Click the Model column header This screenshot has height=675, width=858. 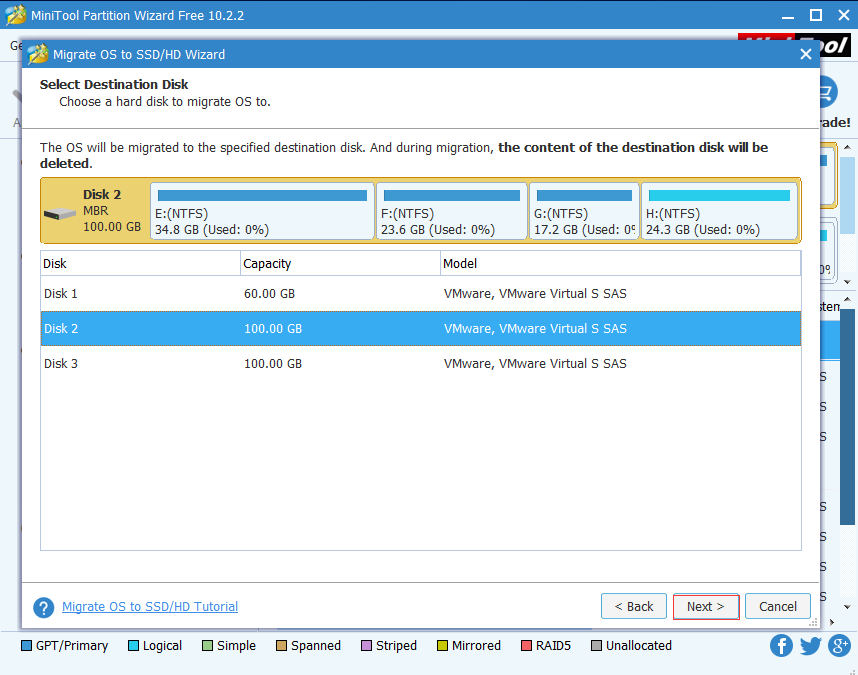pyautogui.click(x=621, y=264)
